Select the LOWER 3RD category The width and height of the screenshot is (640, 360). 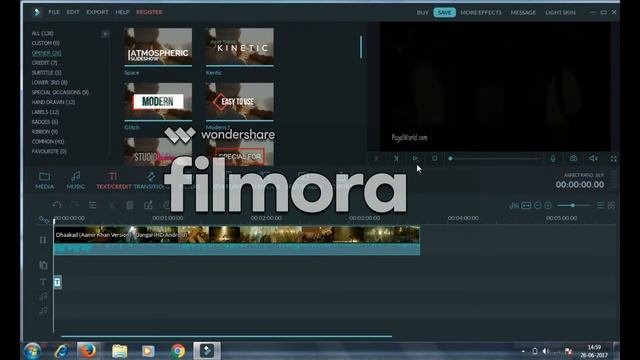[49, 82]
